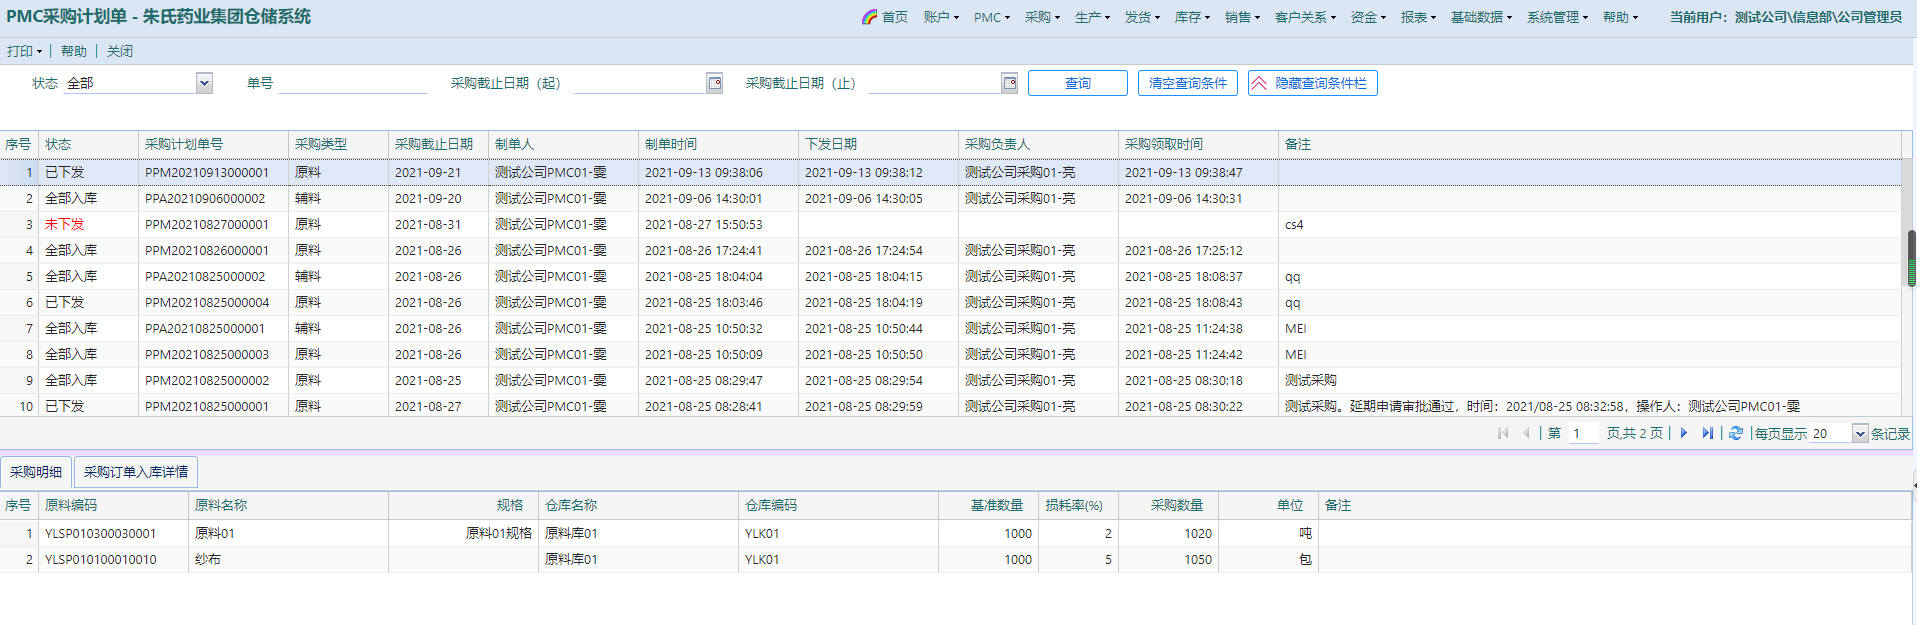Jump to last page of records

[x=1707, y=433]
